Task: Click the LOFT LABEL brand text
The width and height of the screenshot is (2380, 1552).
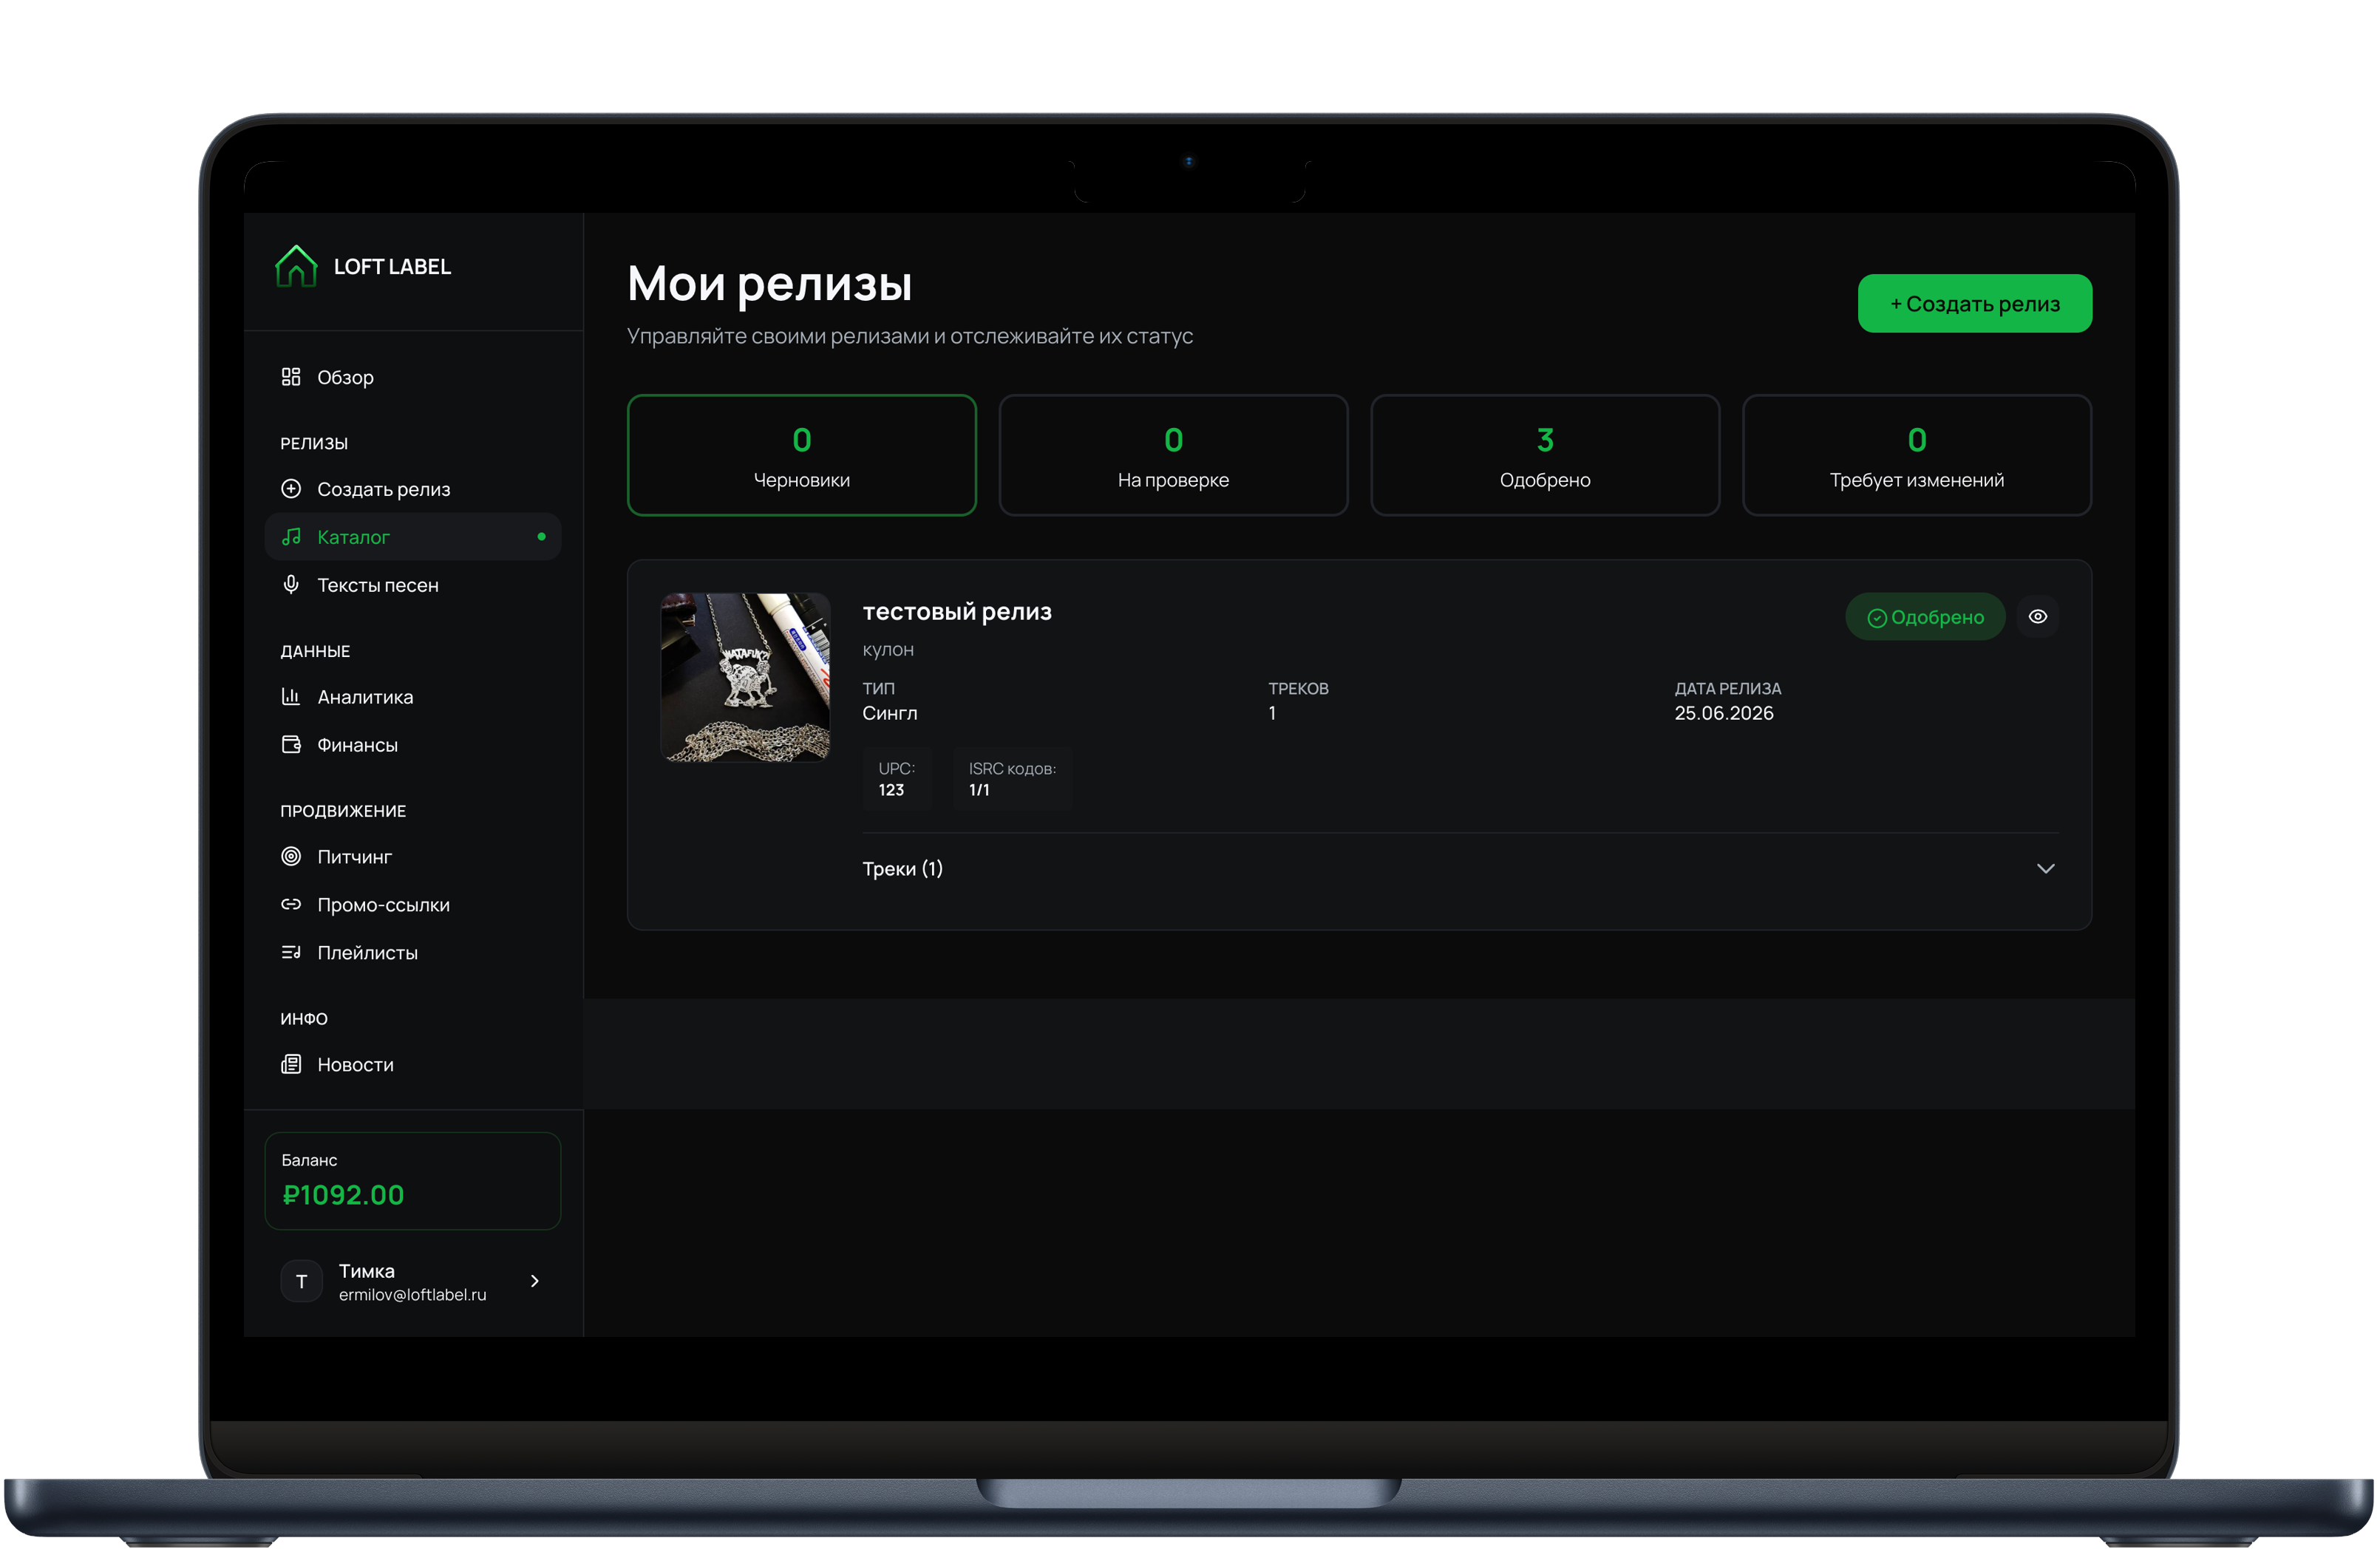Action: coord(392,267)
